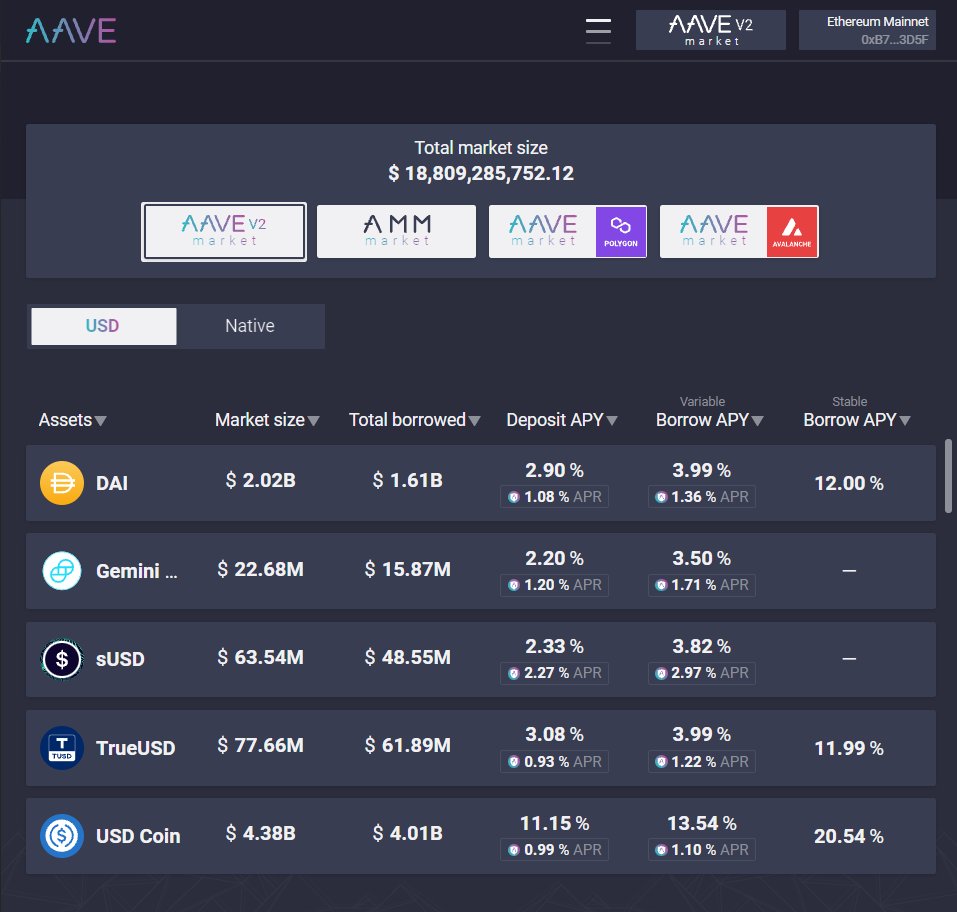Sort table by Market size
Image resolution: width=957 pixels, height=912 pixels.
[267, 420]
